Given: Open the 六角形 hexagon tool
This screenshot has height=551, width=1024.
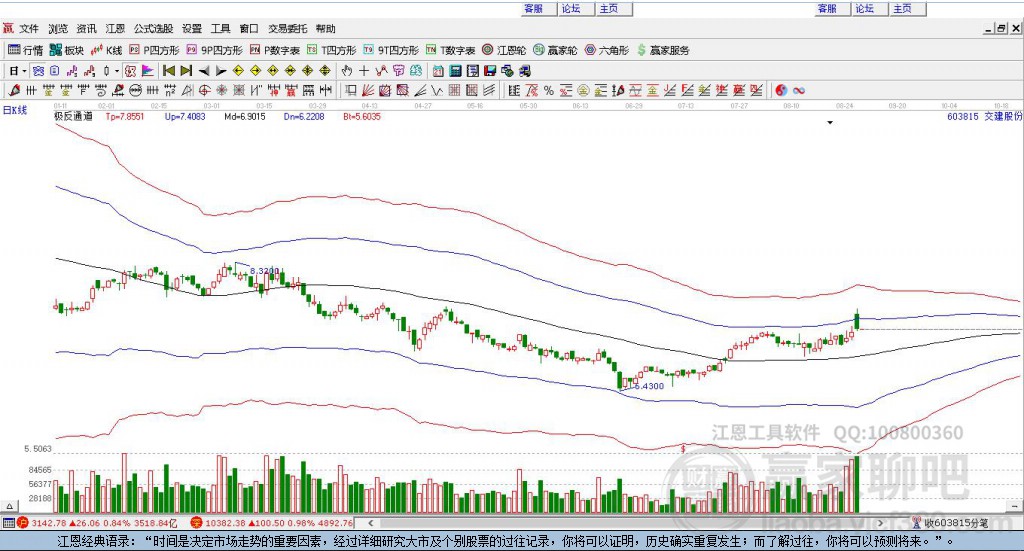Looking at the screenshot, I should click(x=606, y=50).
